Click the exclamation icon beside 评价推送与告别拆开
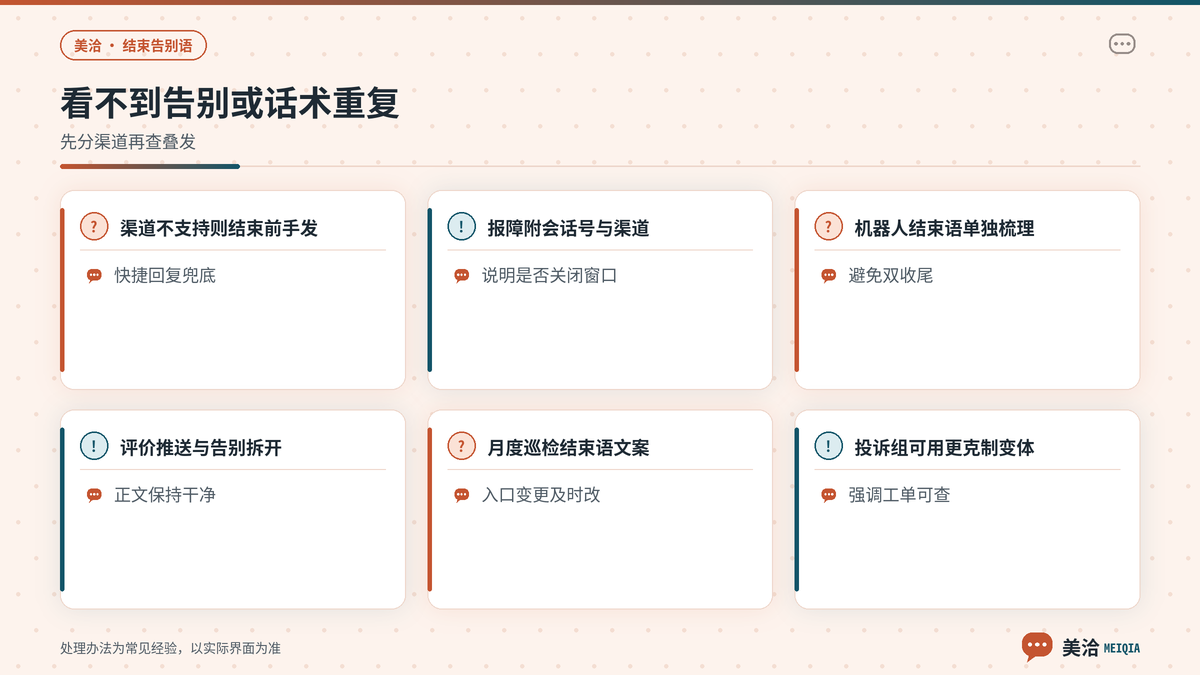 click(94, 446)
